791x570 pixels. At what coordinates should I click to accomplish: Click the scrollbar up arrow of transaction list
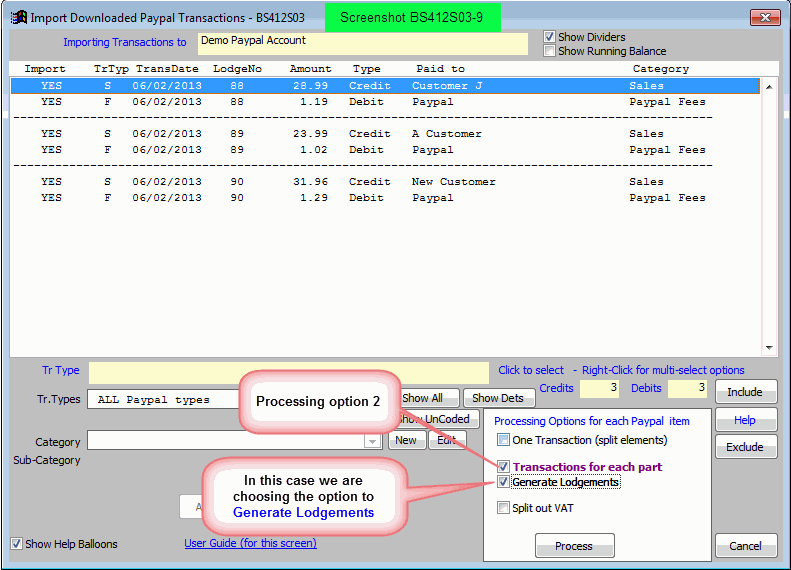click(x=769, y=87)
